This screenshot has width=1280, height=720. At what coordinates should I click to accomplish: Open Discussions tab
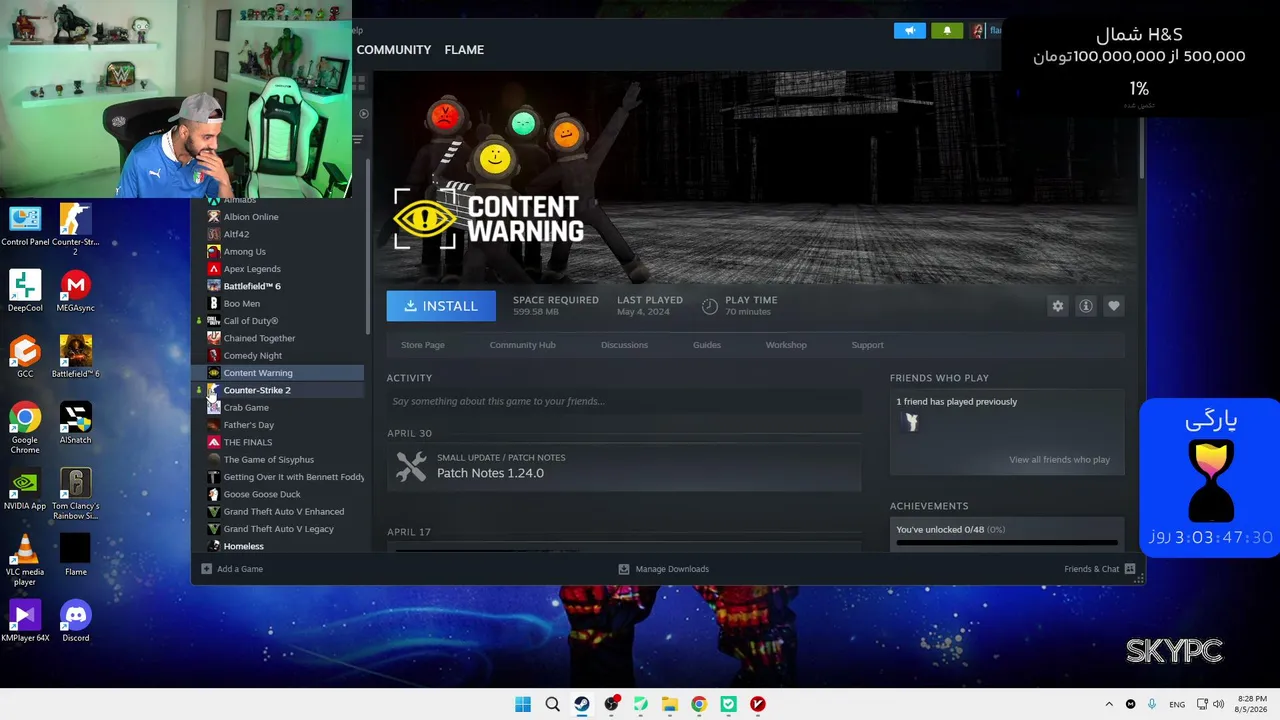624,345
